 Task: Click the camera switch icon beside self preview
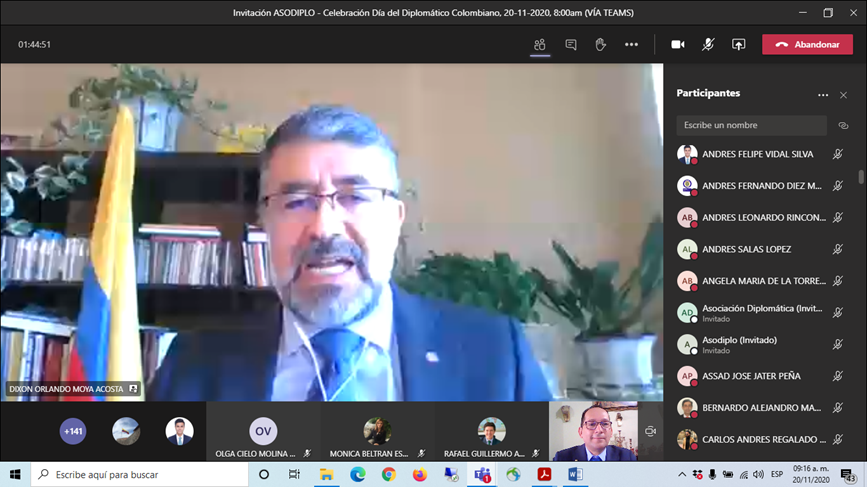[x=650, y=431]
